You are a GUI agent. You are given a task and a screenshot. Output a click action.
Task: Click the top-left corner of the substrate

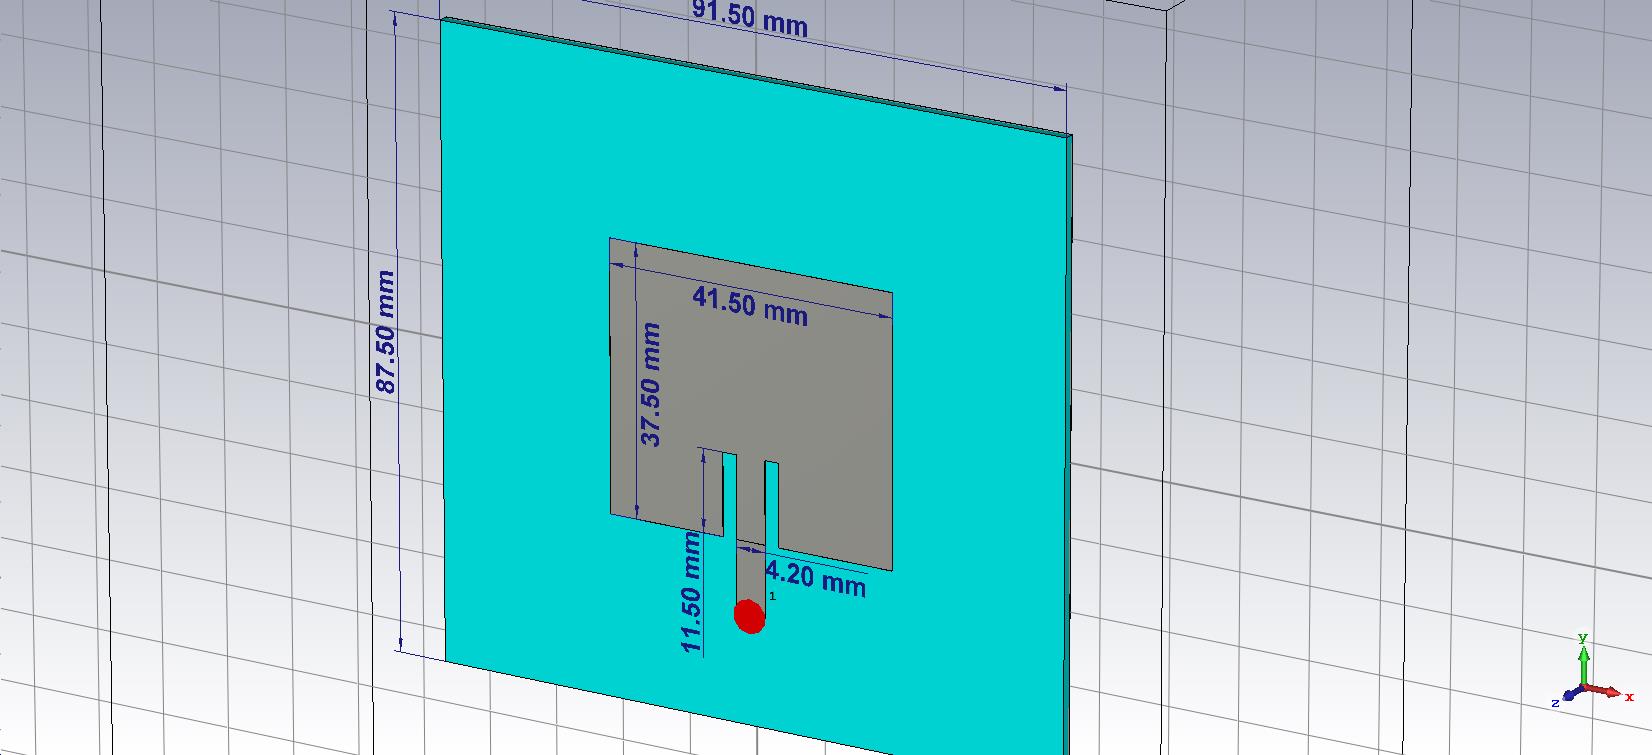tap(443, 20)
